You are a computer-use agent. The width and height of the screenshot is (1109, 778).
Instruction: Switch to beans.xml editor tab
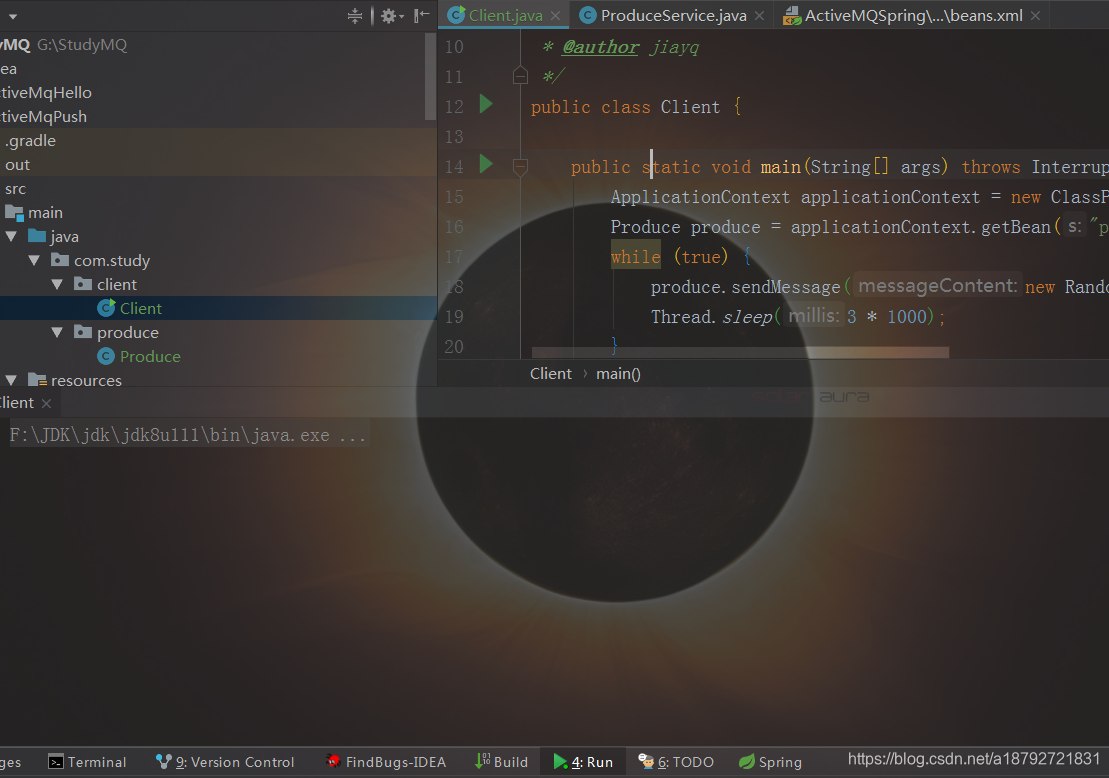912,16
